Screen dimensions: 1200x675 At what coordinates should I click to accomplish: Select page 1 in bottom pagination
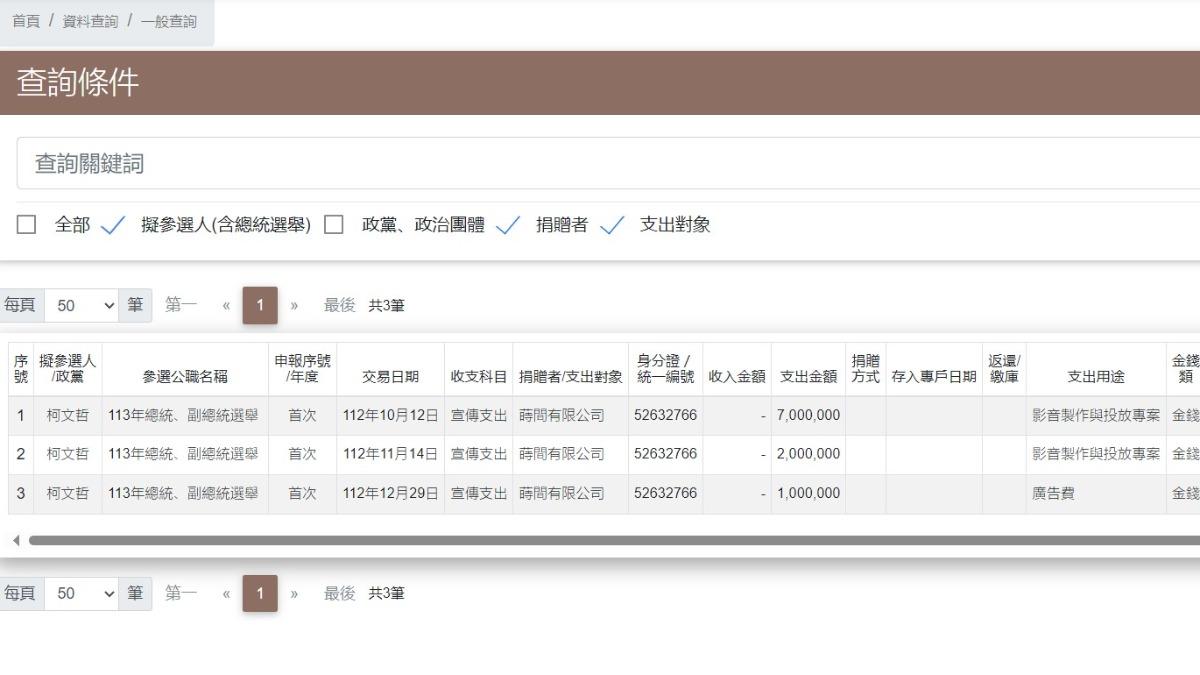[x=260, y=594]
